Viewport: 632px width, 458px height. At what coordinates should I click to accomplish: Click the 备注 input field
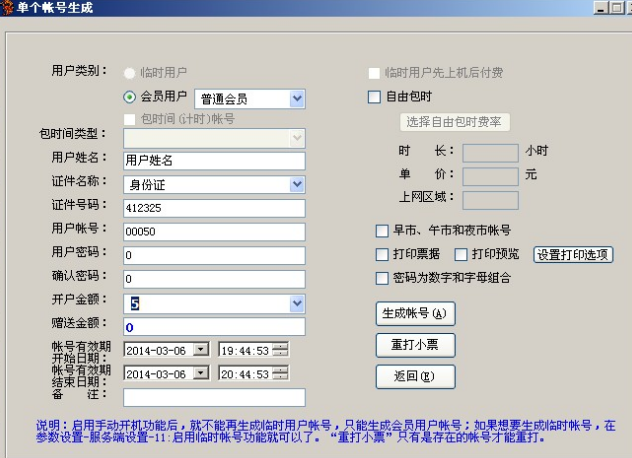click(x=214, y=398)
